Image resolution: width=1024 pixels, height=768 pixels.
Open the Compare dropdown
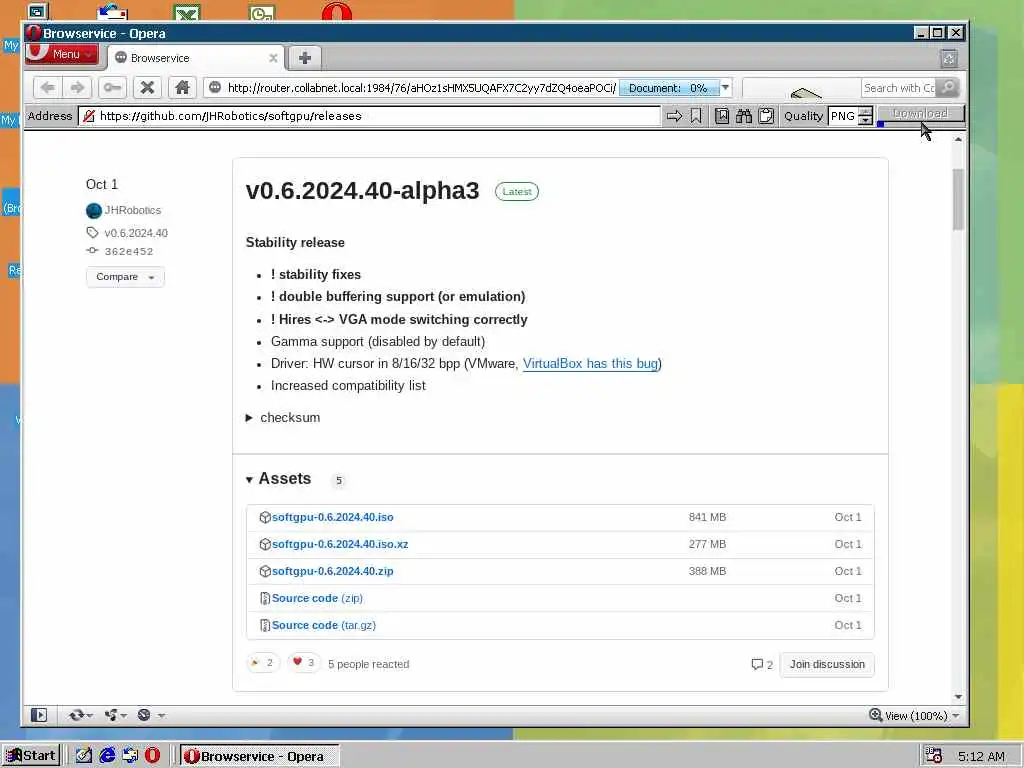point(125,277)
